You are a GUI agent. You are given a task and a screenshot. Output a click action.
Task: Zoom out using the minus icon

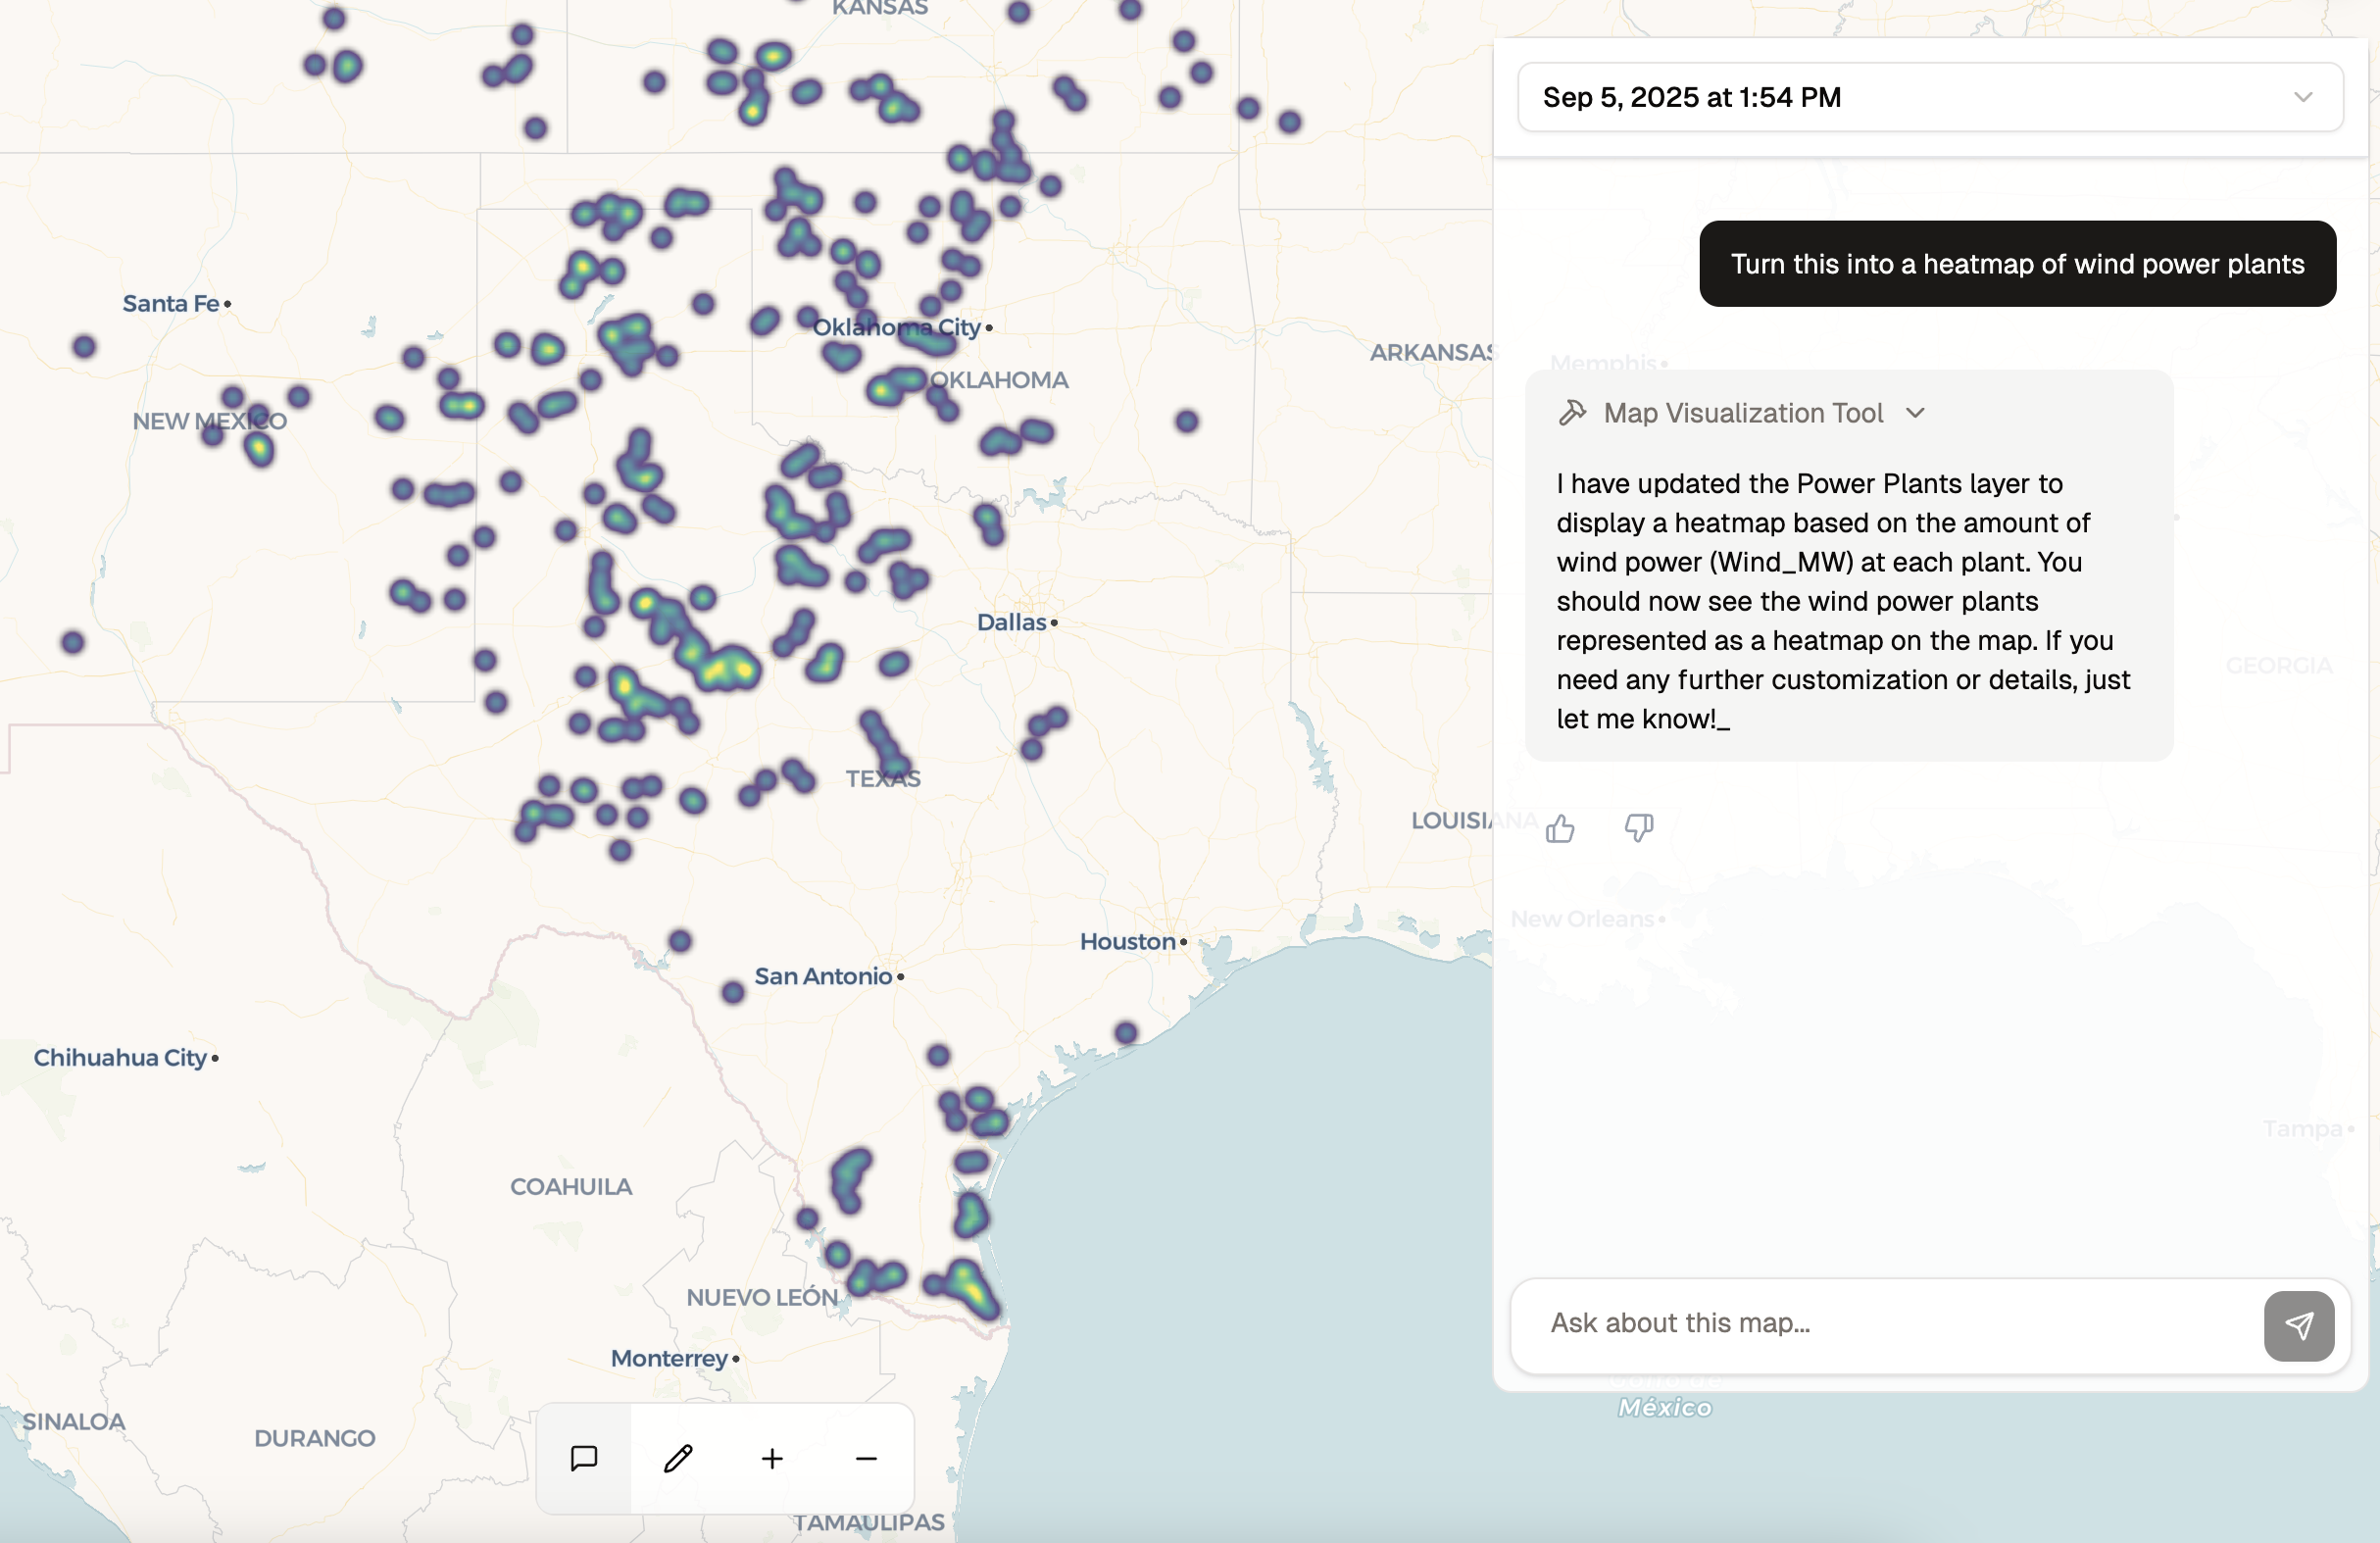click(x=864, y=1458)
